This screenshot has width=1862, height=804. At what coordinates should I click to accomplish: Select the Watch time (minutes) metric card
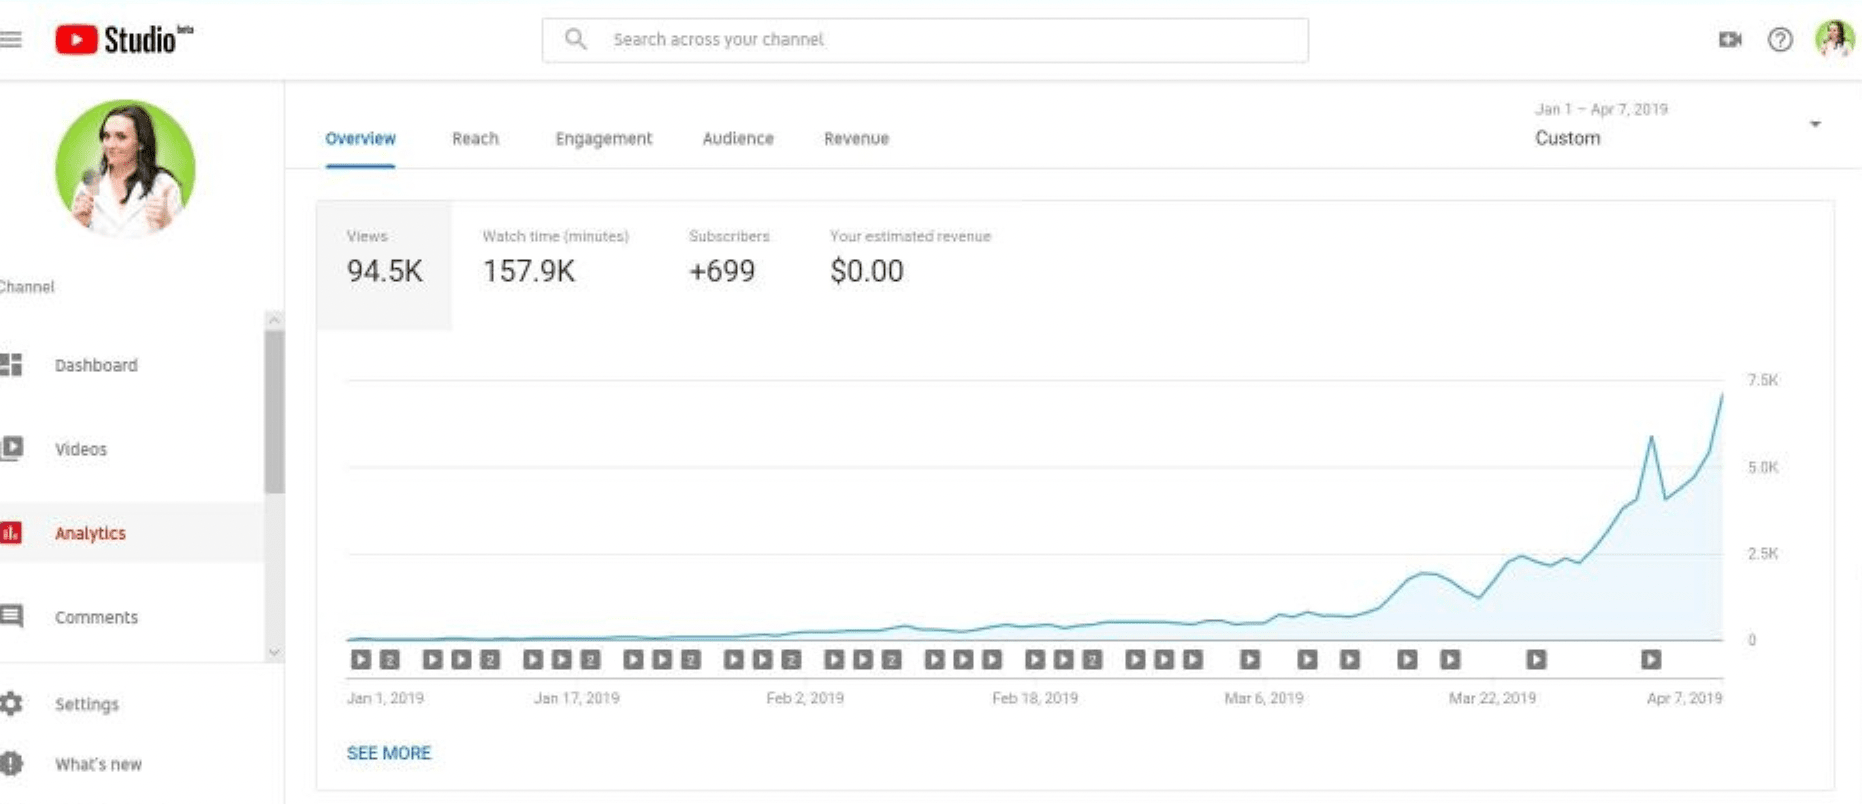coord(556,258)
